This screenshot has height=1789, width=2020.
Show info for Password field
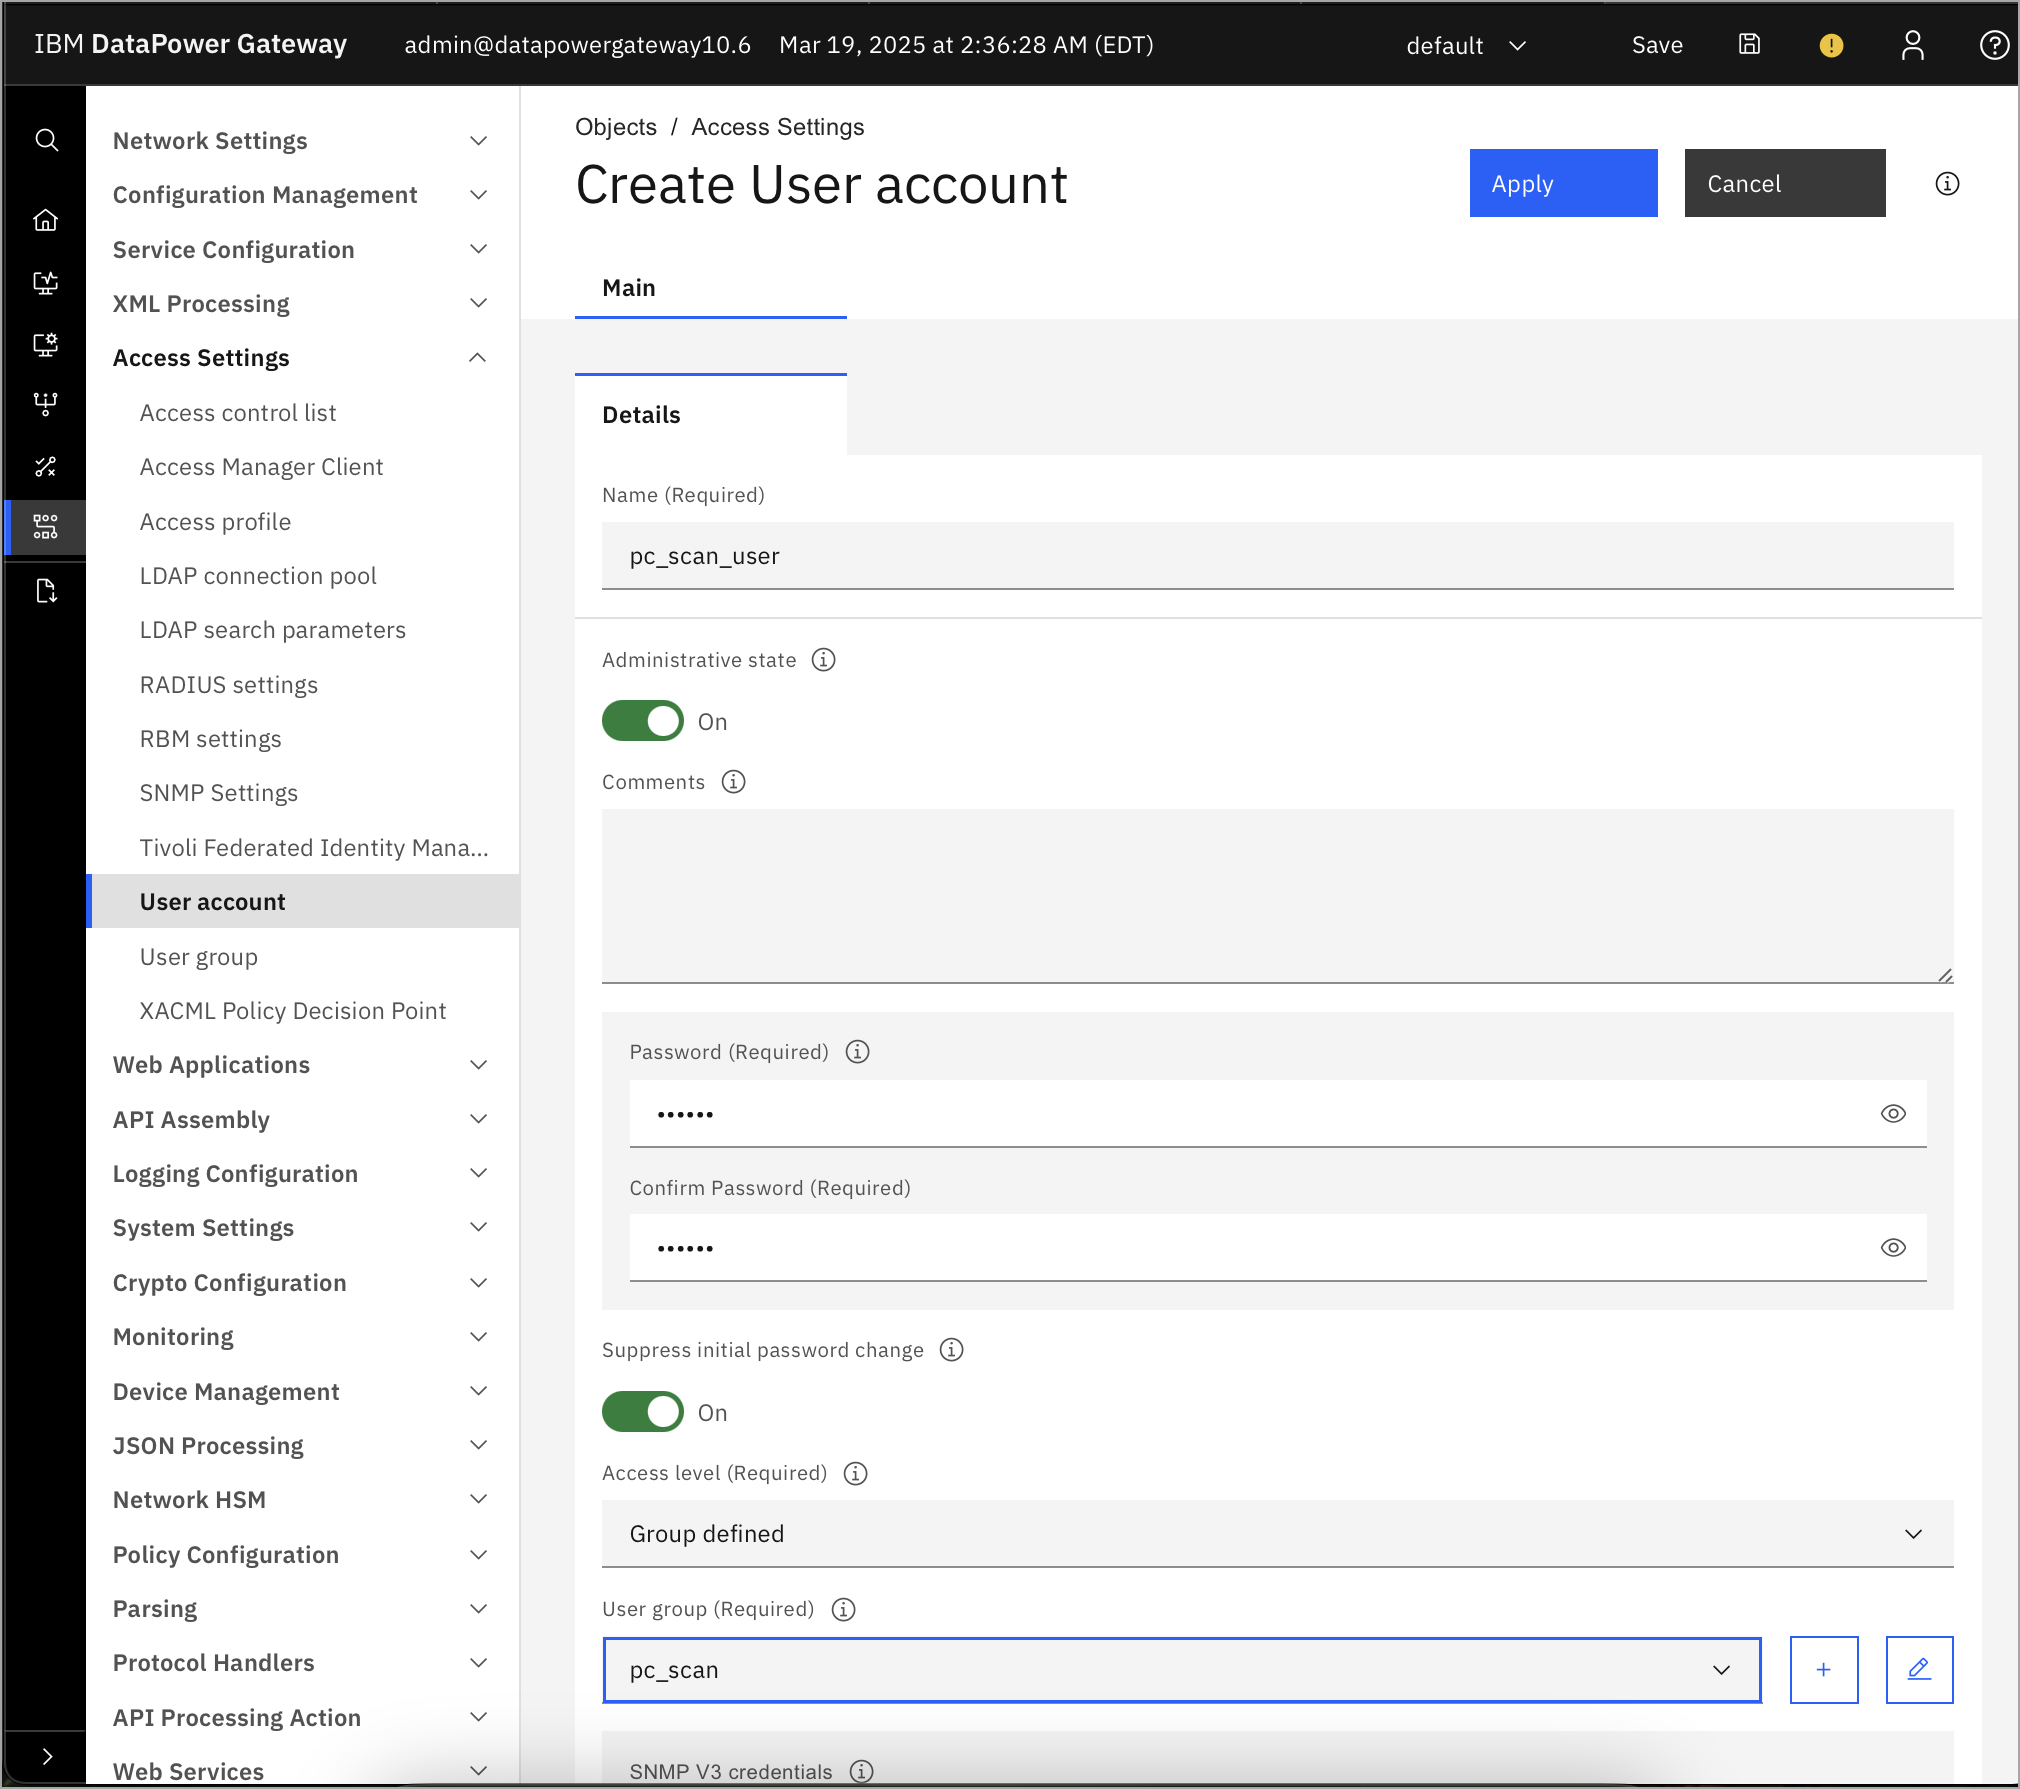(857, 1052)
